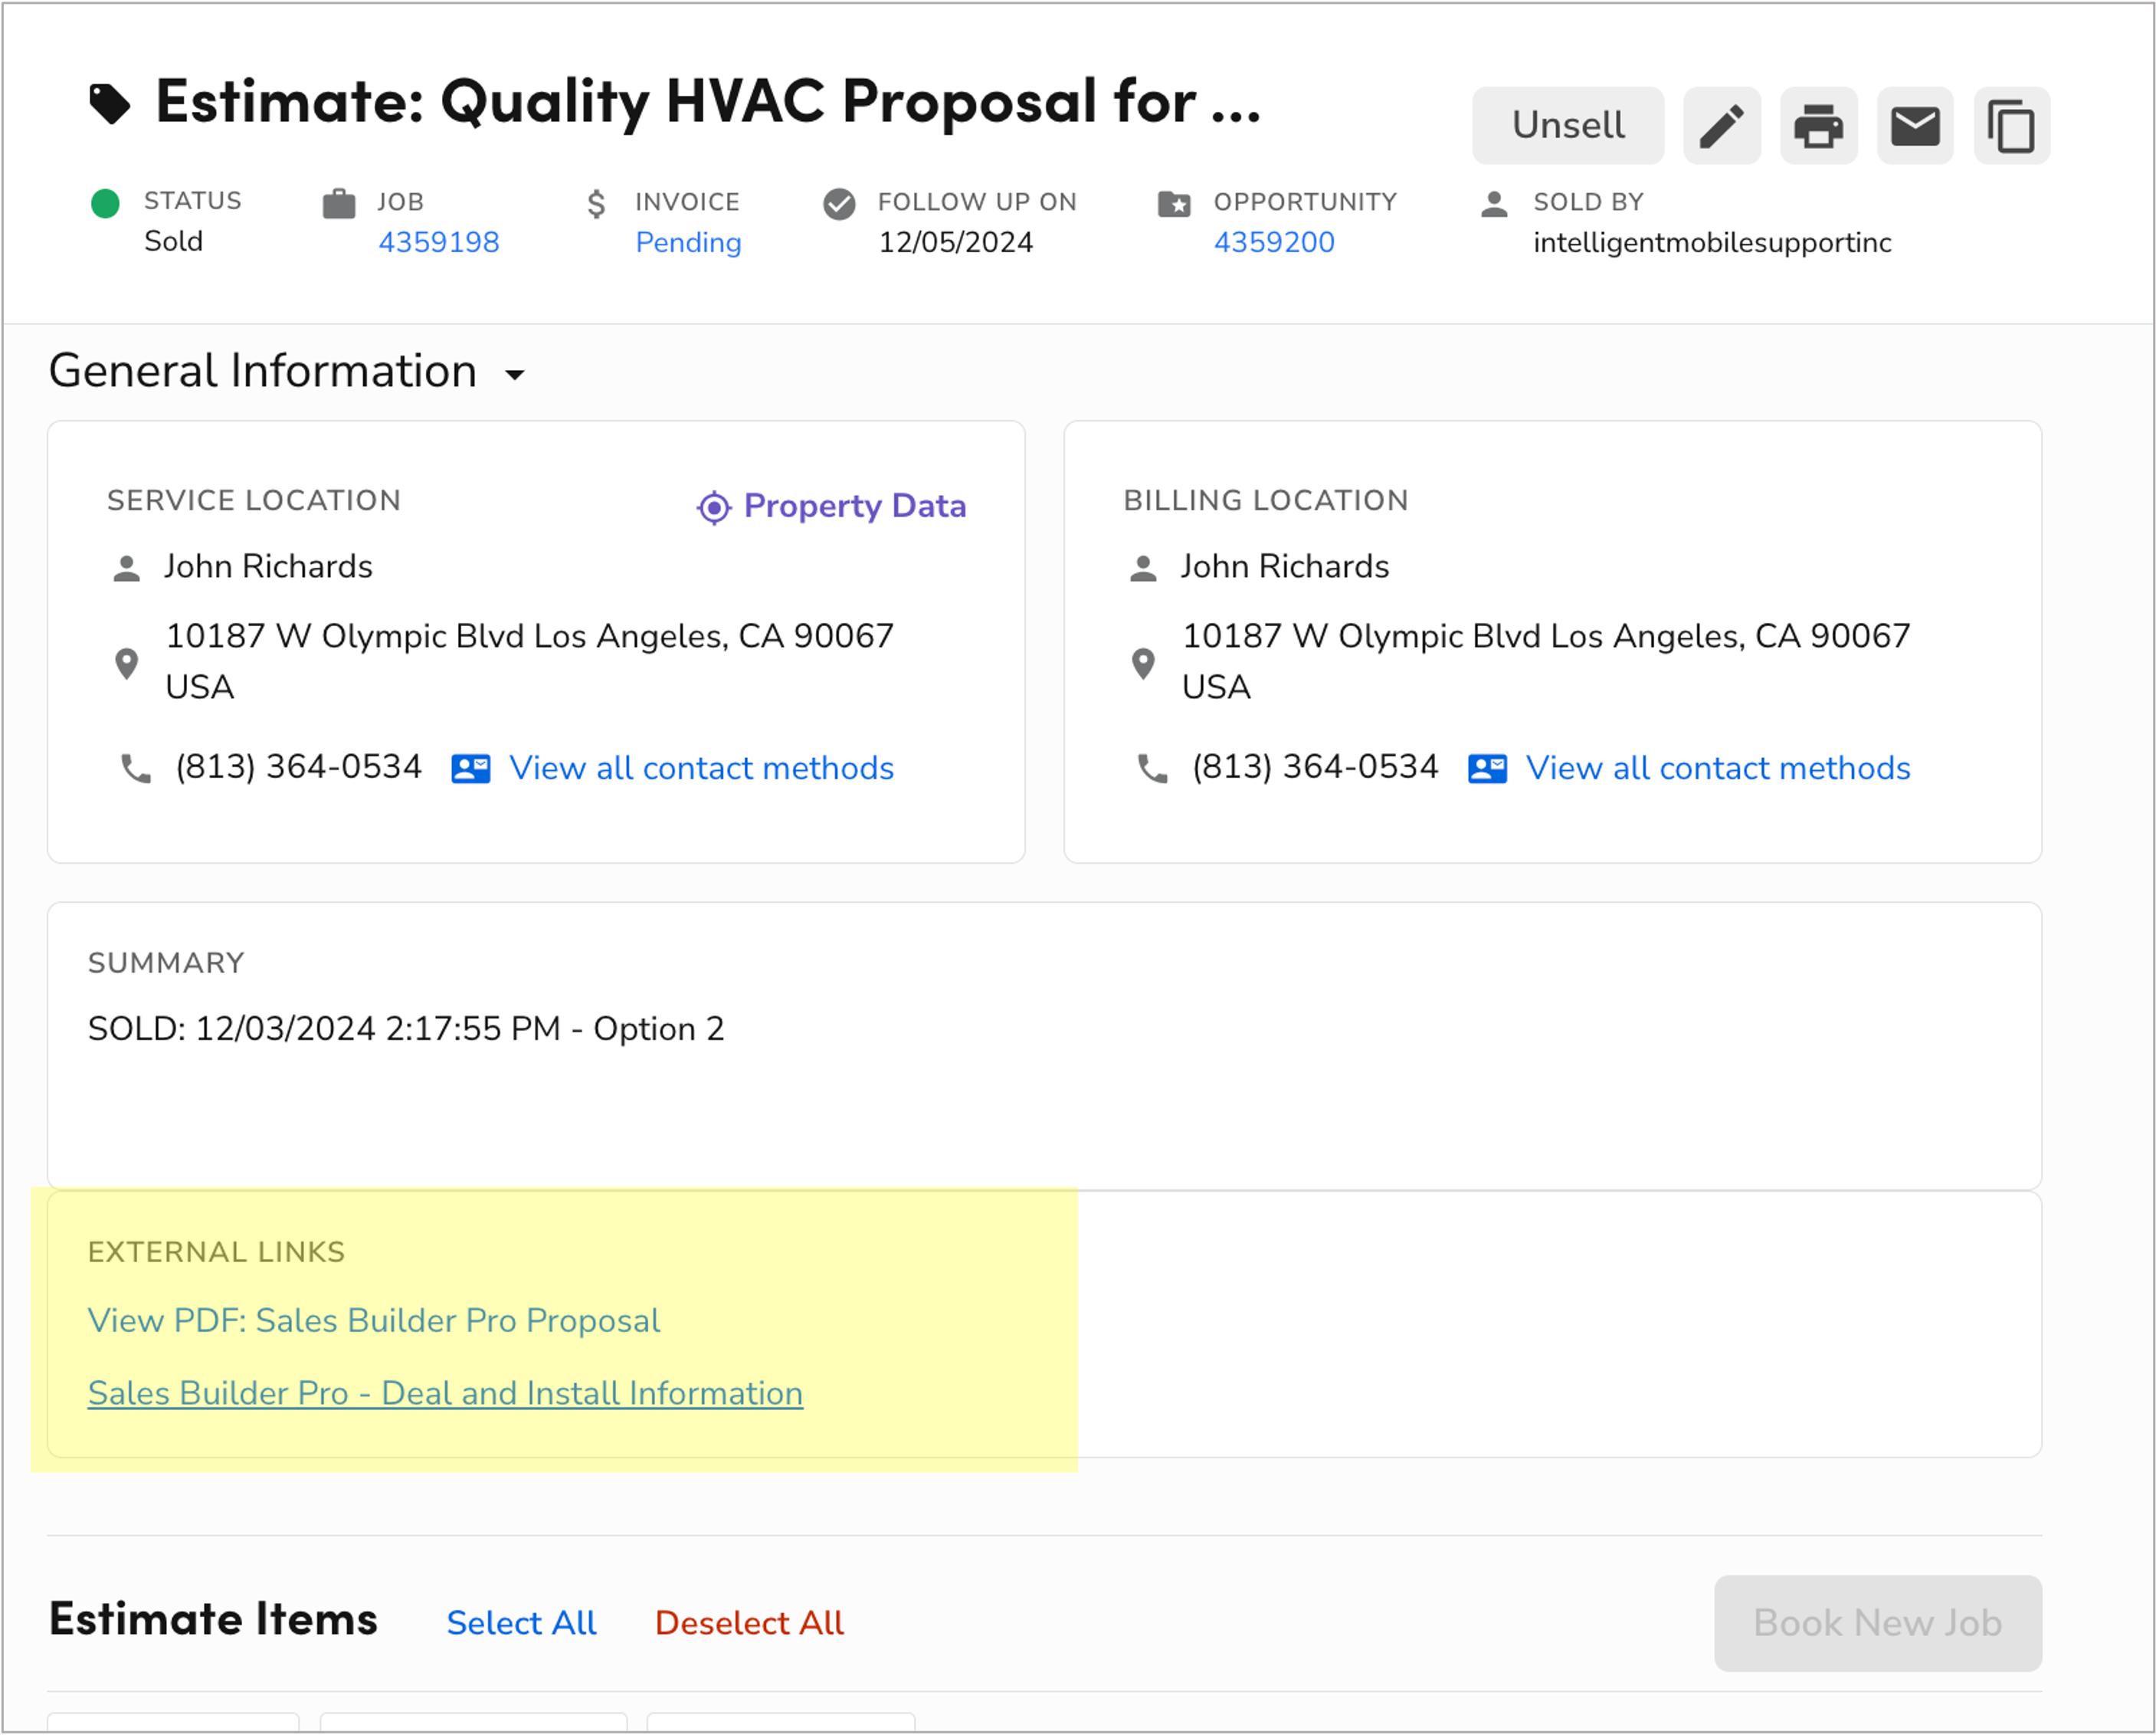The height and width of the screenshot is (1735, 2156).
Task: Select the SOLD 12/03/2024 summary text
Action: pyautogui.click(x=406, y=1029)
